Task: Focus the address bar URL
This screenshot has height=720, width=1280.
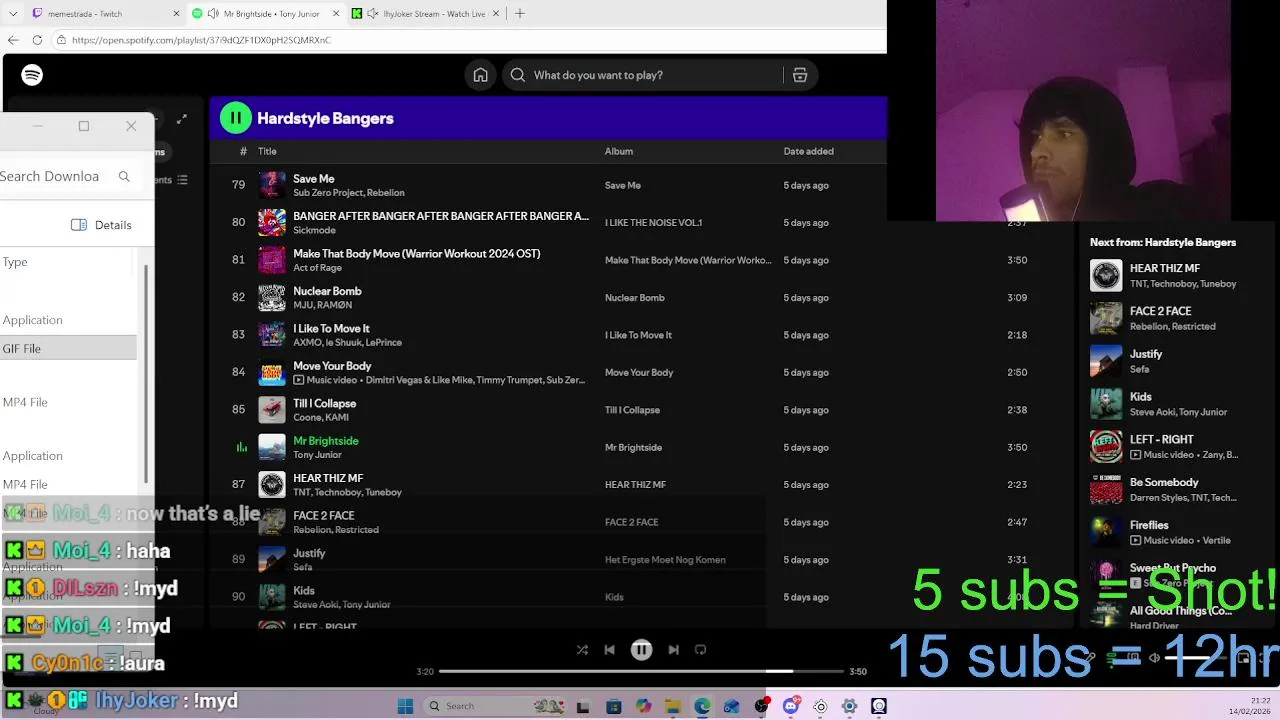Action: point(201,40)
